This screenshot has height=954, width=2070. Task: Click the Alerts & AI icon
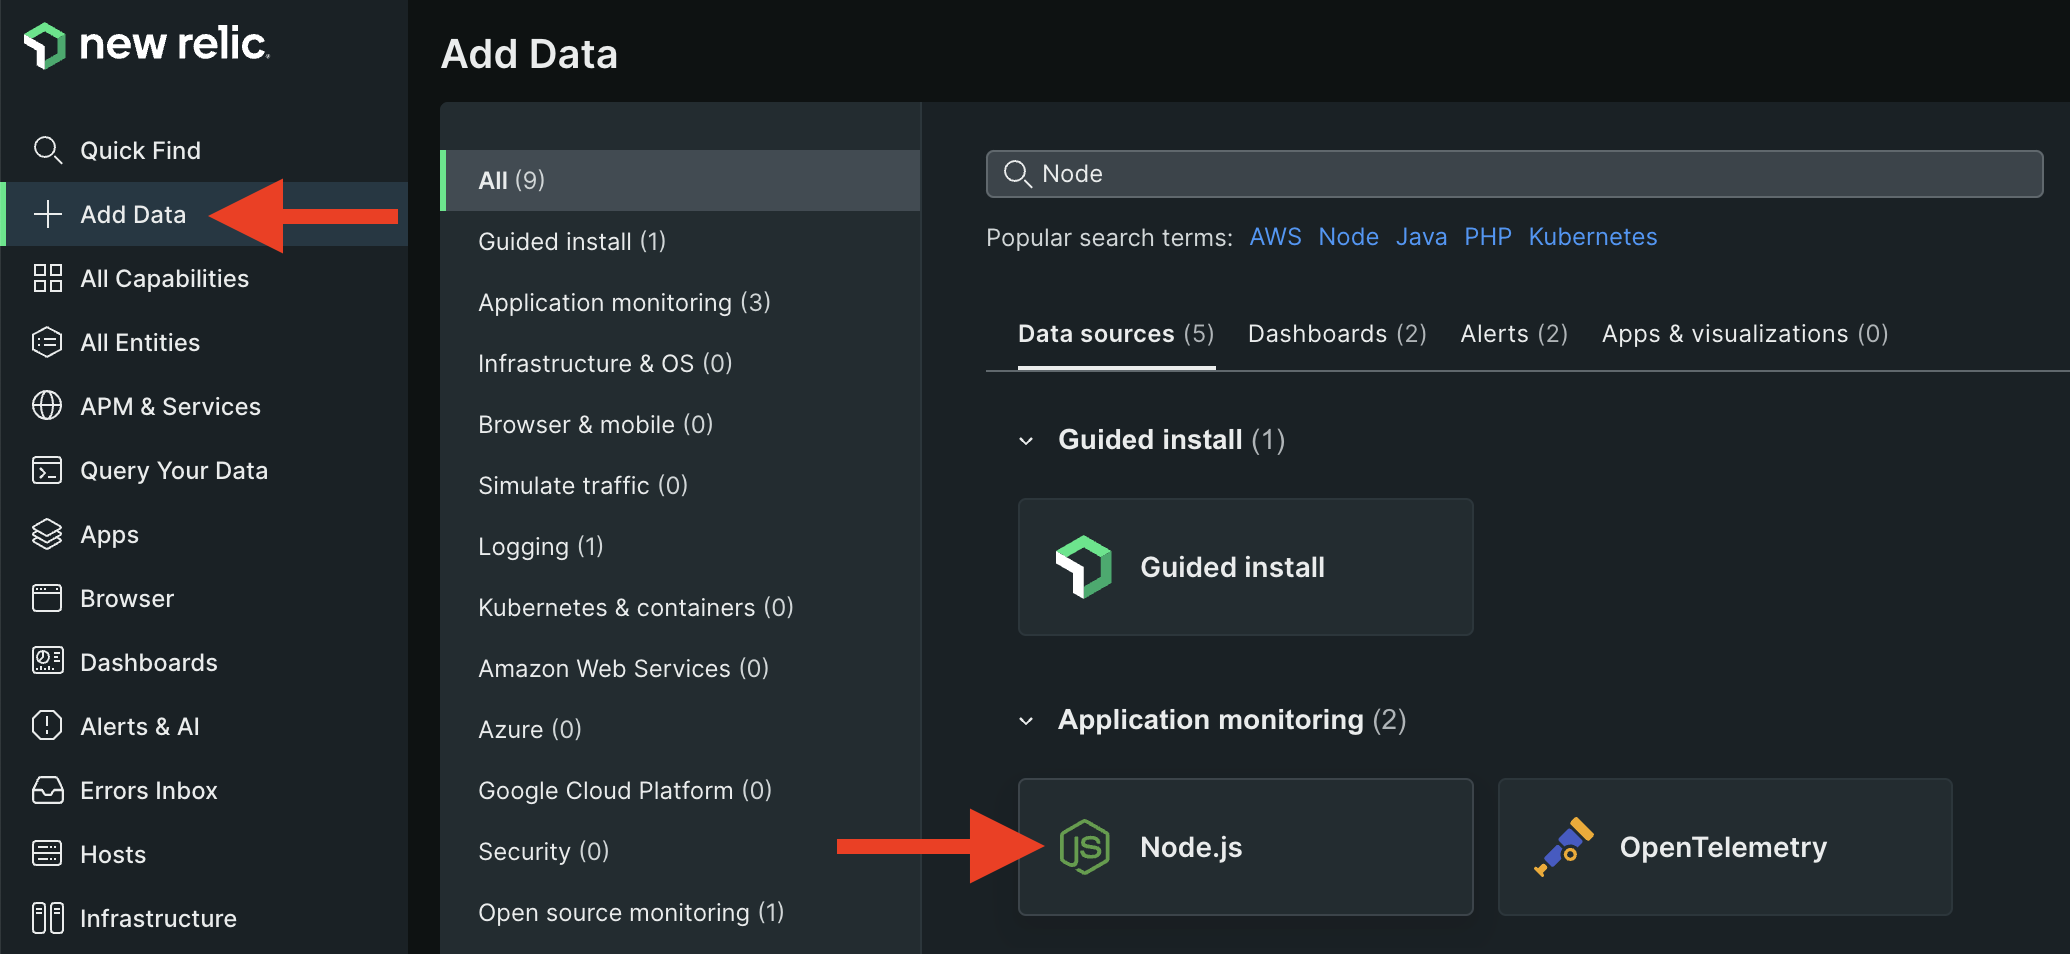[47, 726]
